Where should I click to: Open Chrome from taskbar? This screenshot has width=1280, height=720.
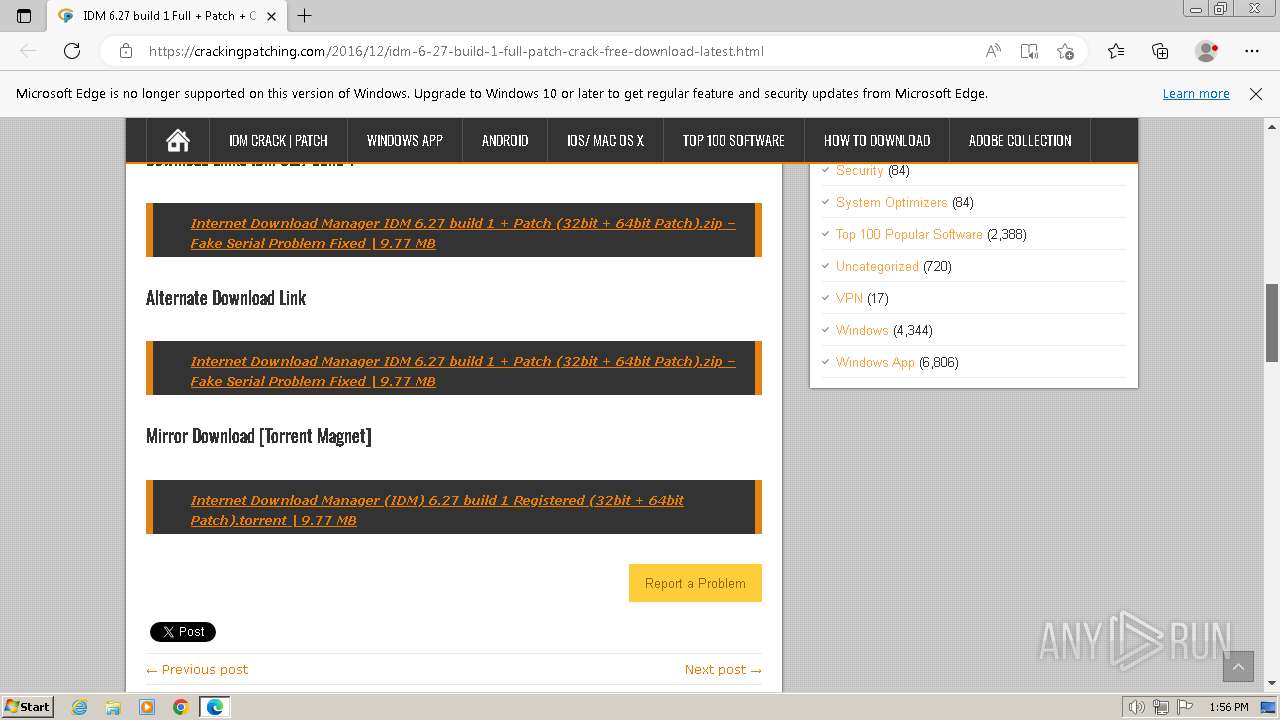coord(181,707)
